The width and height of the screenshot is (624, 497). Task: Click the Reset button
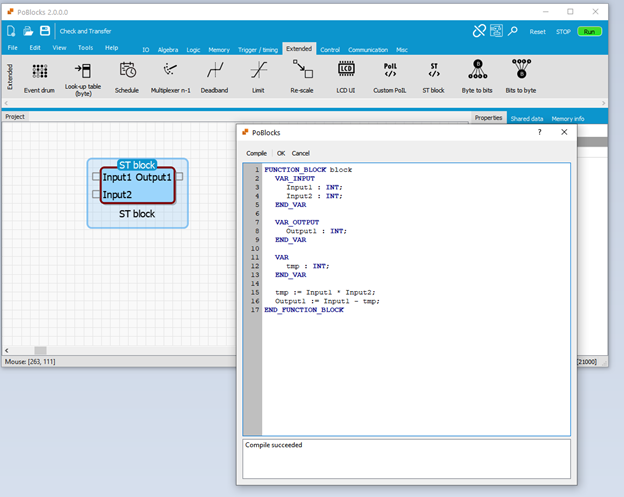(x=537, y=31)
